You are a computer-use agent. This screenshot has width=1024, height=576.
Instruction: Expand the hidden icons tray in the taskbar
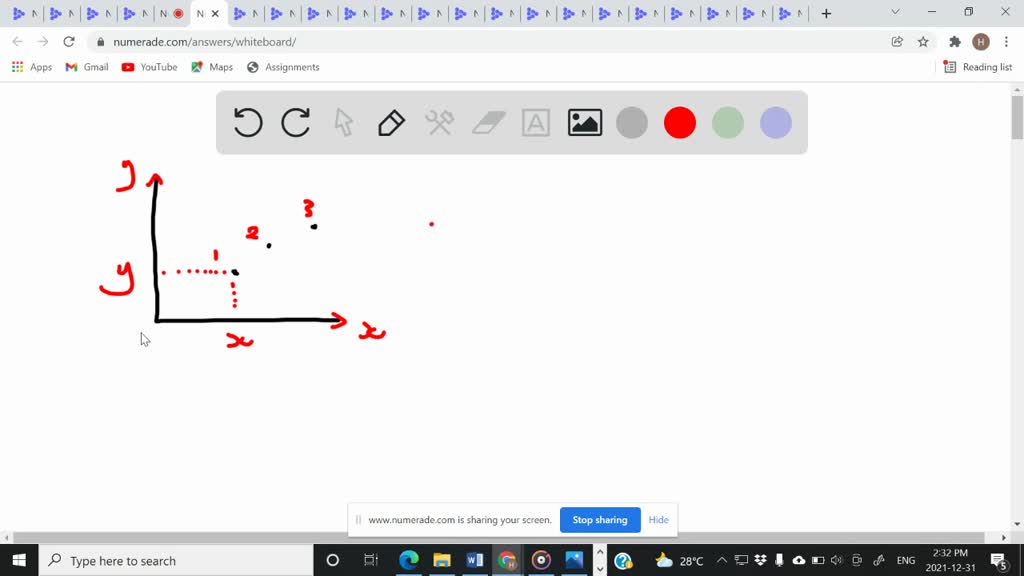click(x=722, y=560)
